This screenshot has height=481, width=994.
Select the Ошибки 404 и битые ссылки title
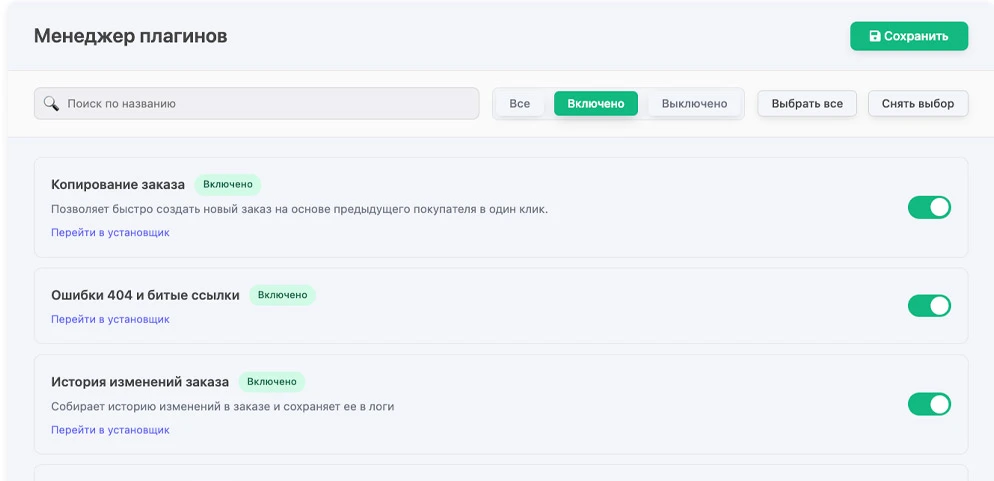tap(145, 295)
